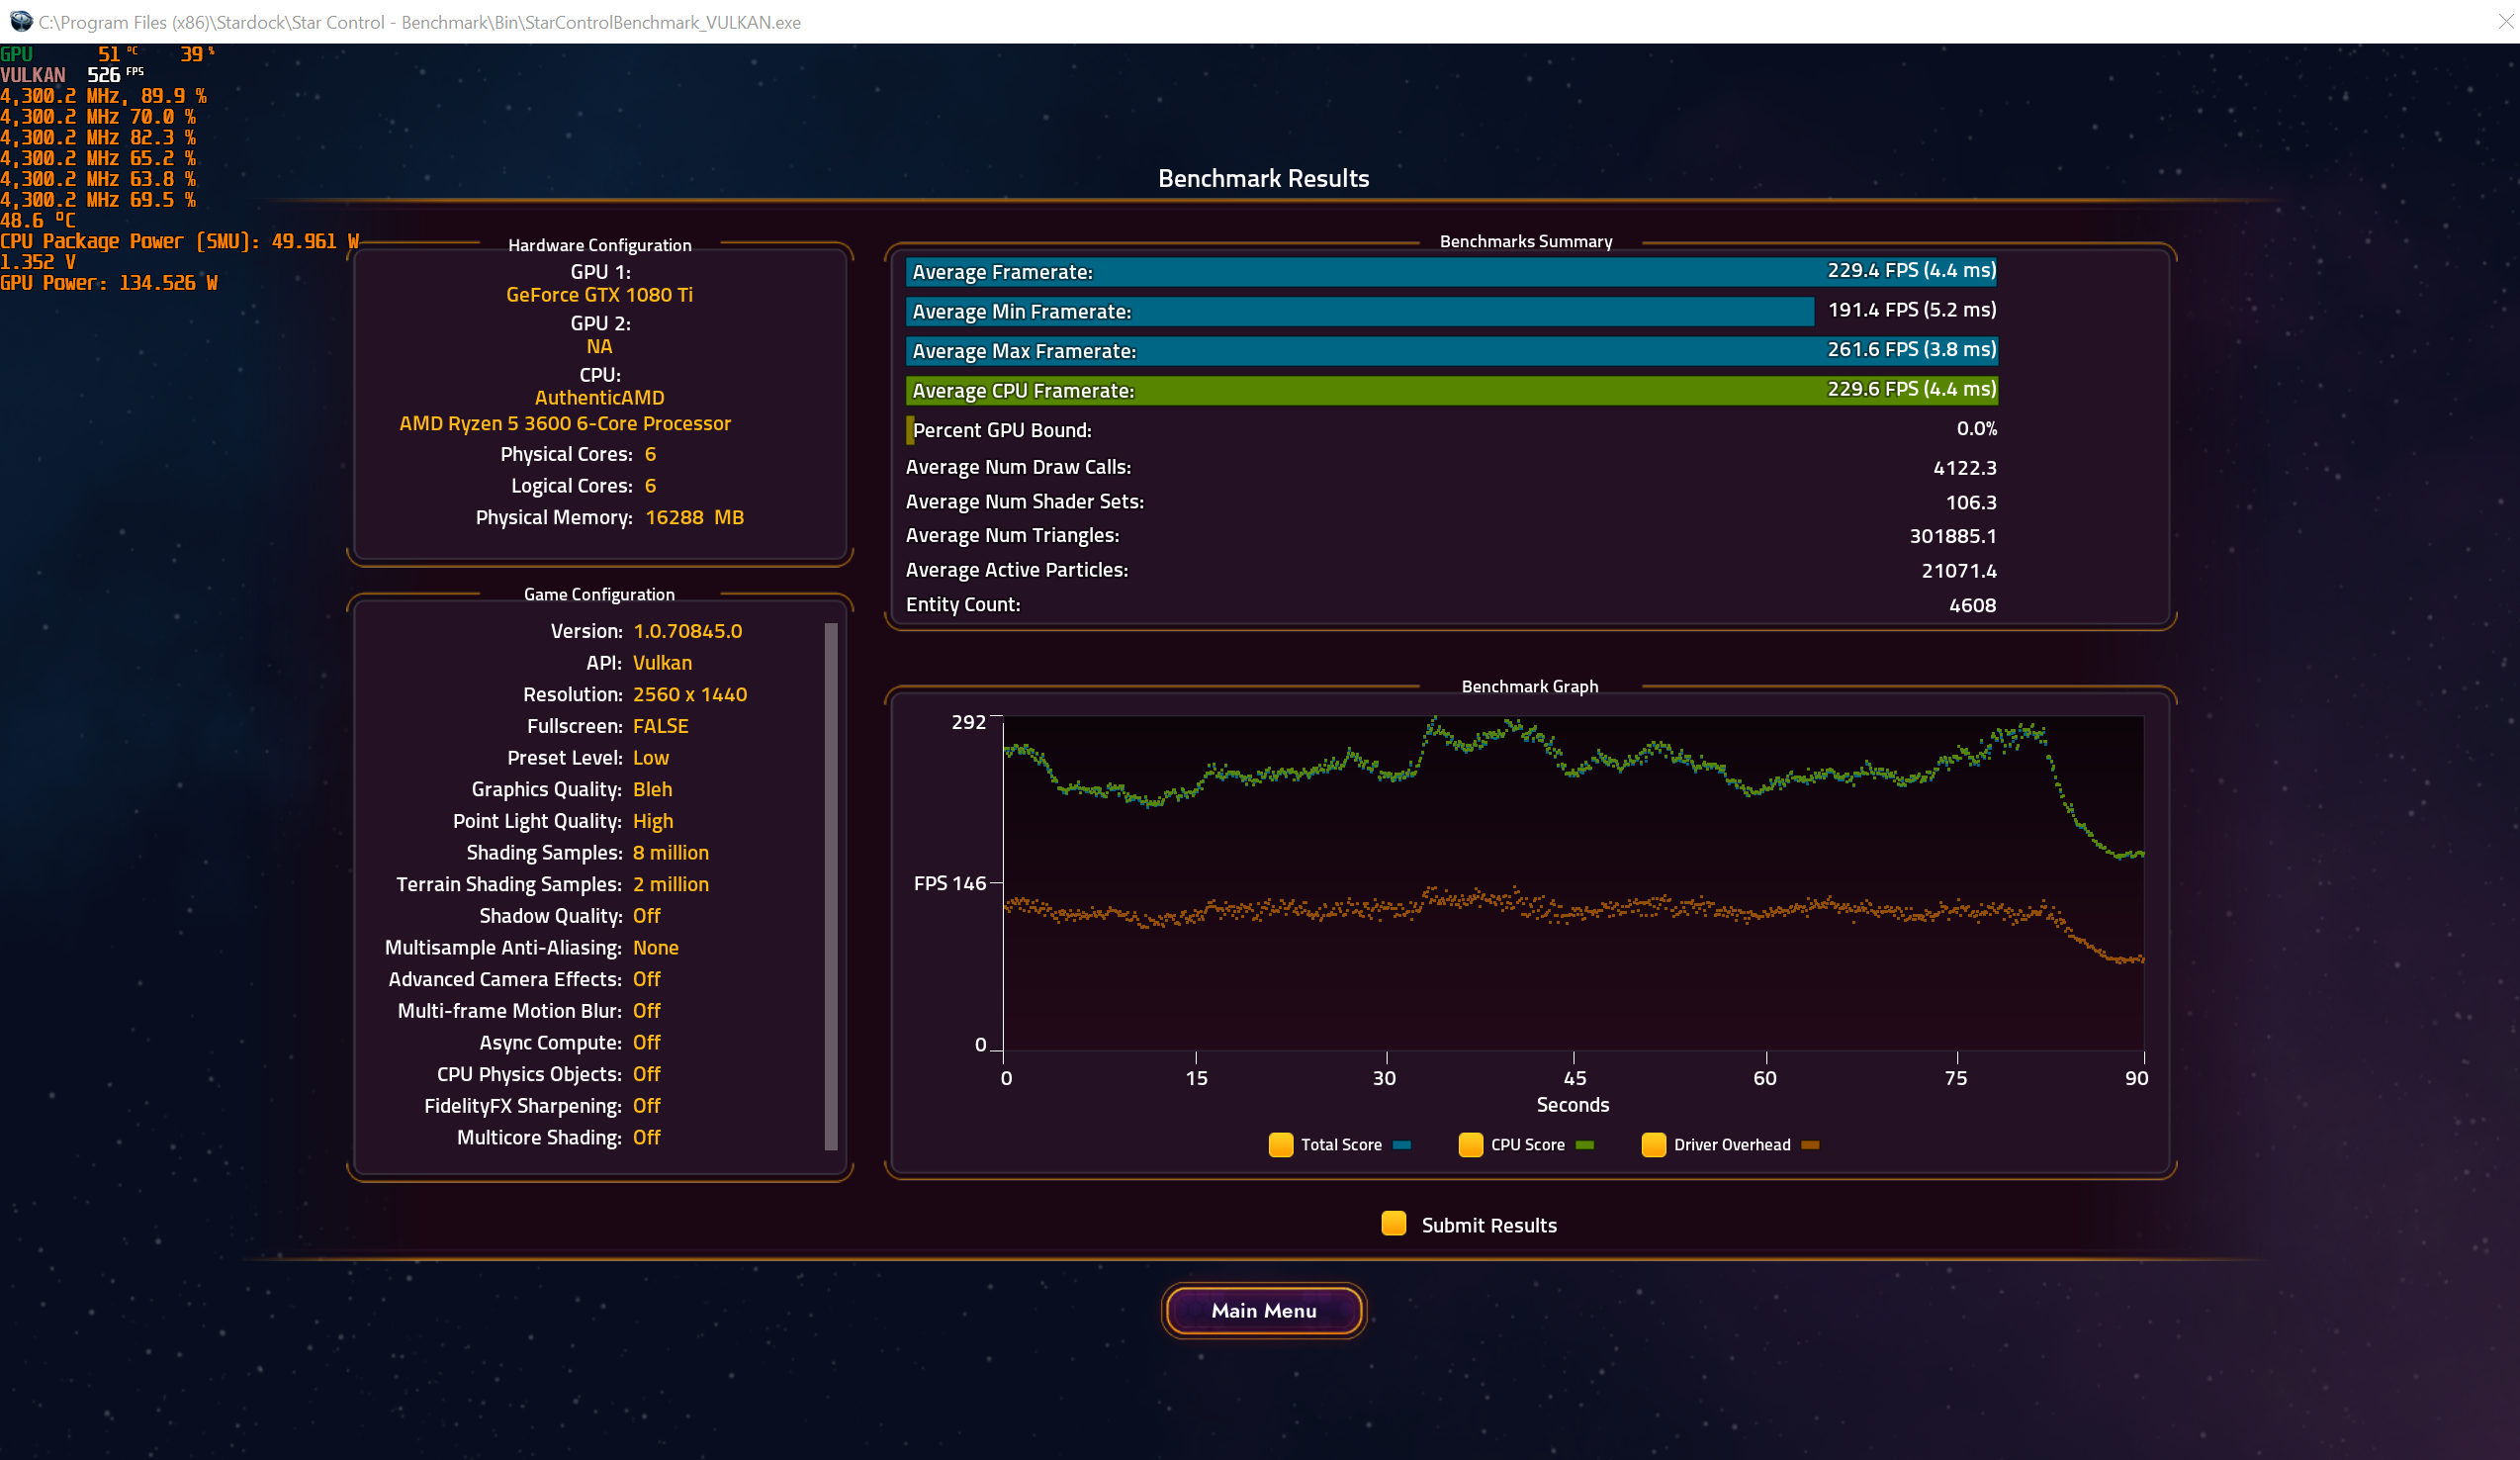This screenshot has height=1460, width=2520.
Task: Click the Percent GPU Bound indicator
Action: [910, 430]
